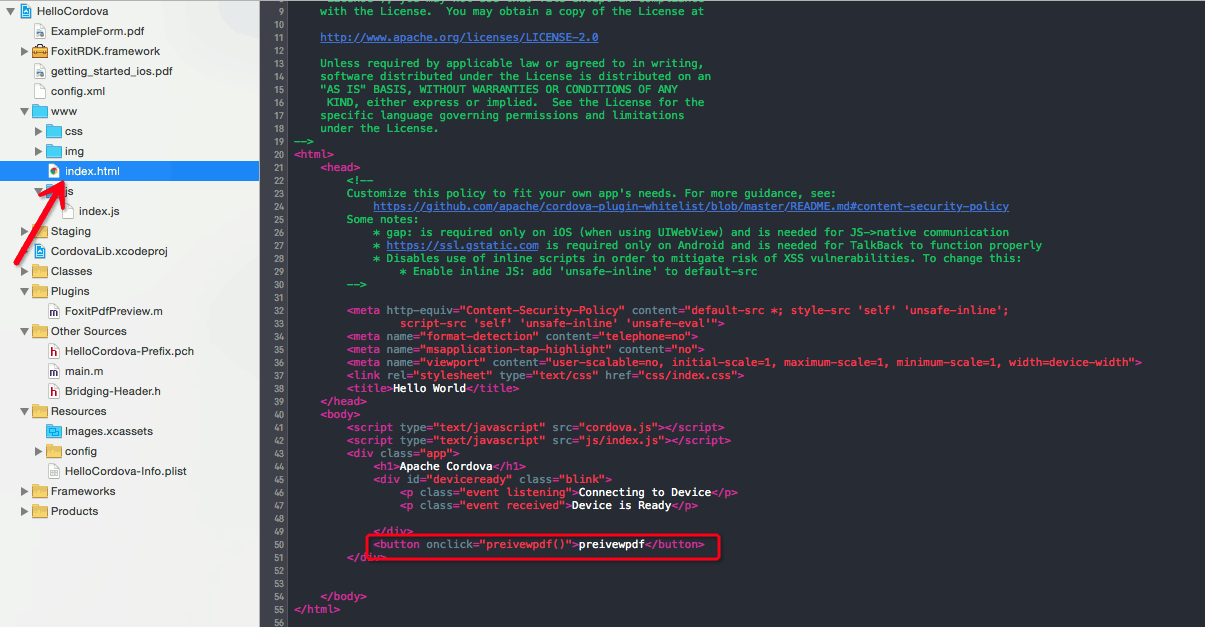1205x627 pixels.
Task: Click the name="viewport" meta tag line
Action: (x=744, y=362)
